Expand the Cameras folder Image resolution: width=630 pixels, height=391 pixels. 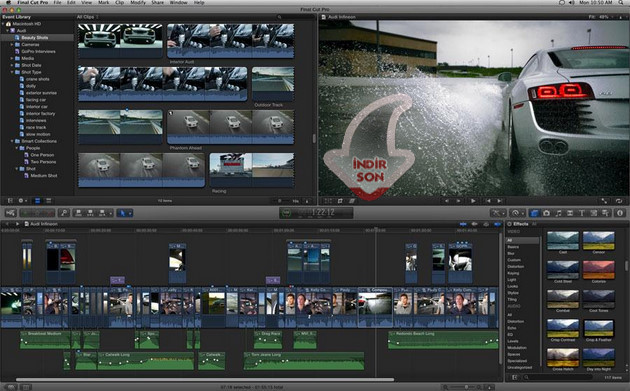(x=12, y=45)
